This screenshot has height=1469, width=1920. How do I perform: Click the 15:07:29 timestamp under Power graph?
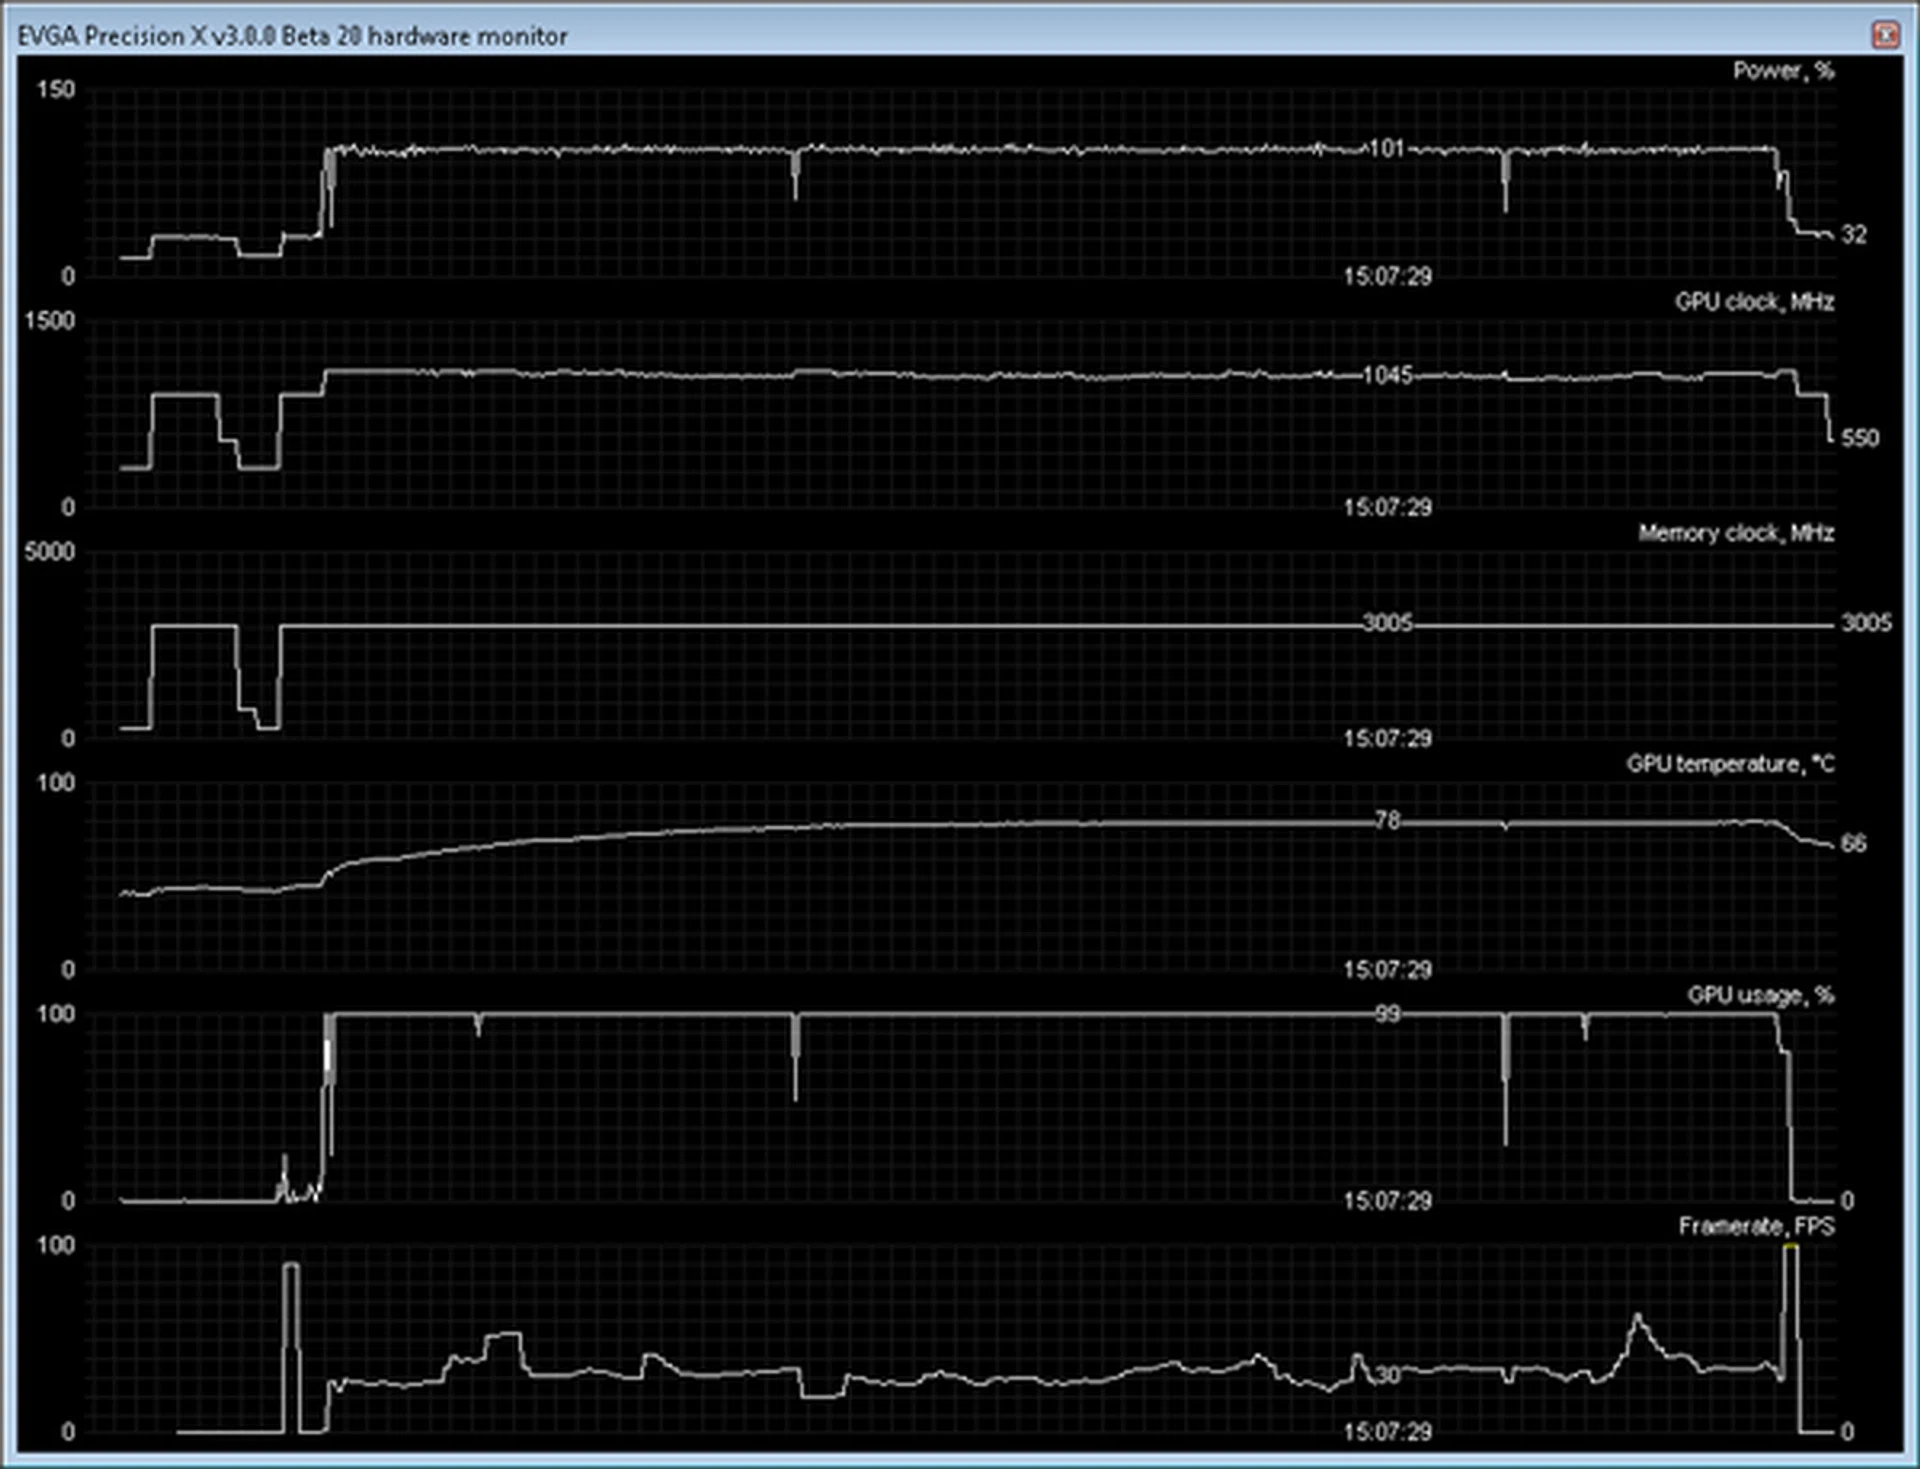point(1387,276)
